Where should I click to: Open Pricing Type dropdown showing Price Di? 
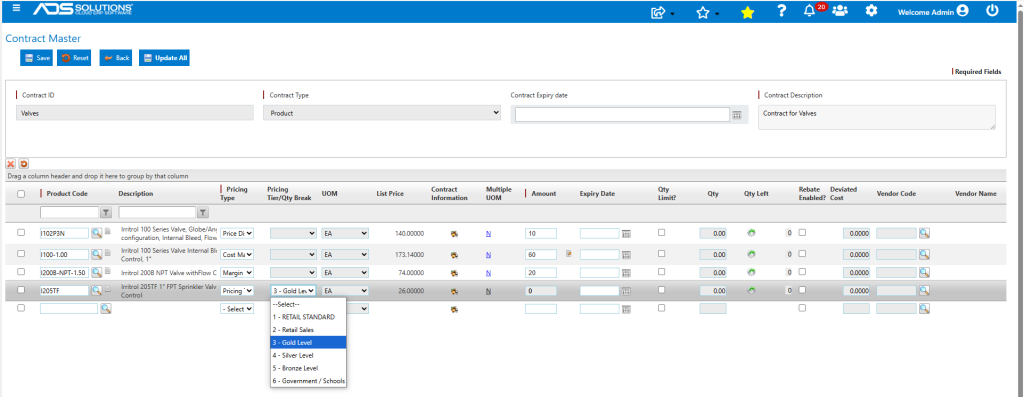pyautogui.click(x=237, y=233)
